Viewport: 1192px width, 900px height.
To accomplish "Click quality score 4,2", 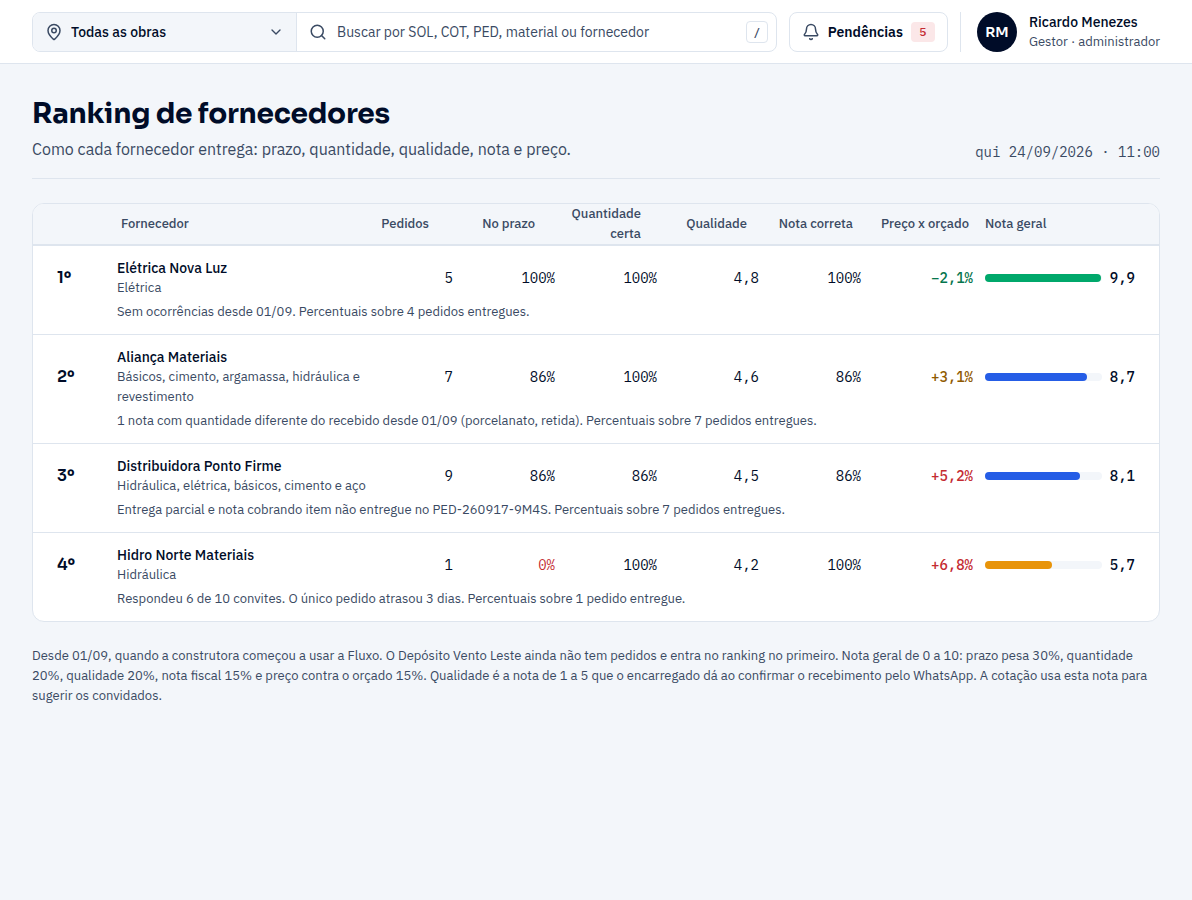I will click(x=746, y=565).
